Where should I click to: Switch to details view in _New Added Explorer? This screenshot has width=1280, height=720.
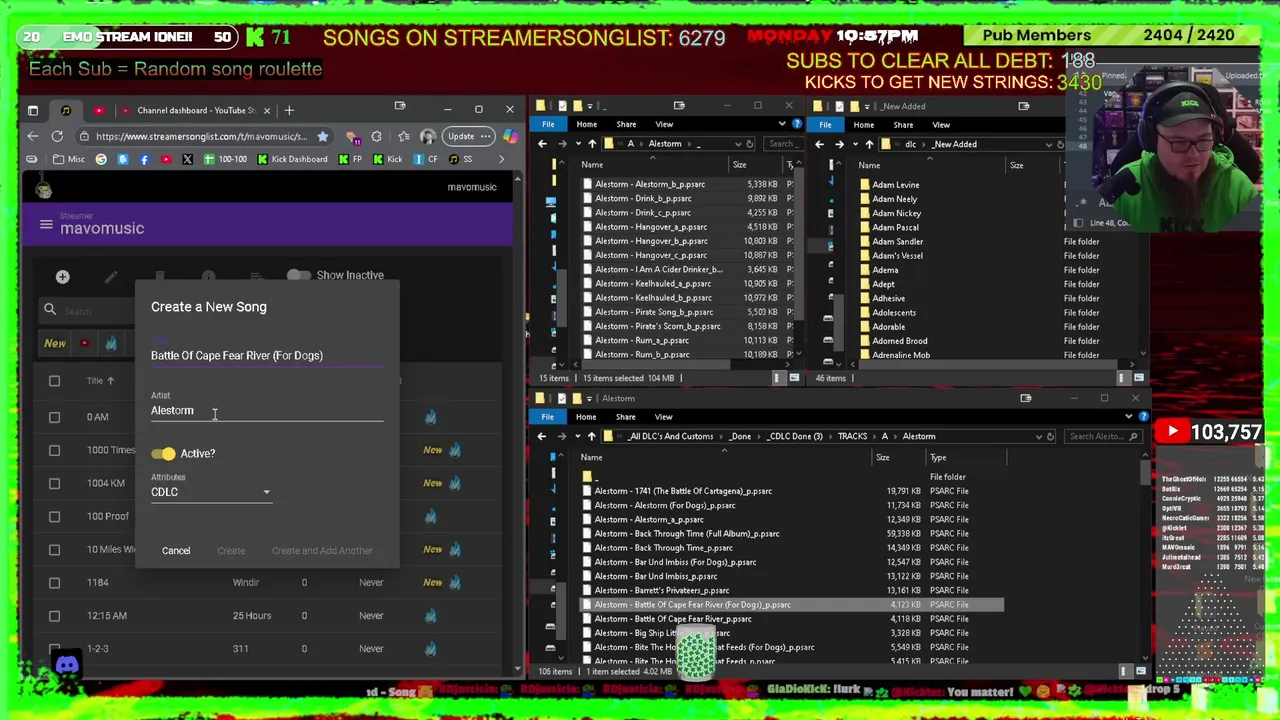[1123, 378]
